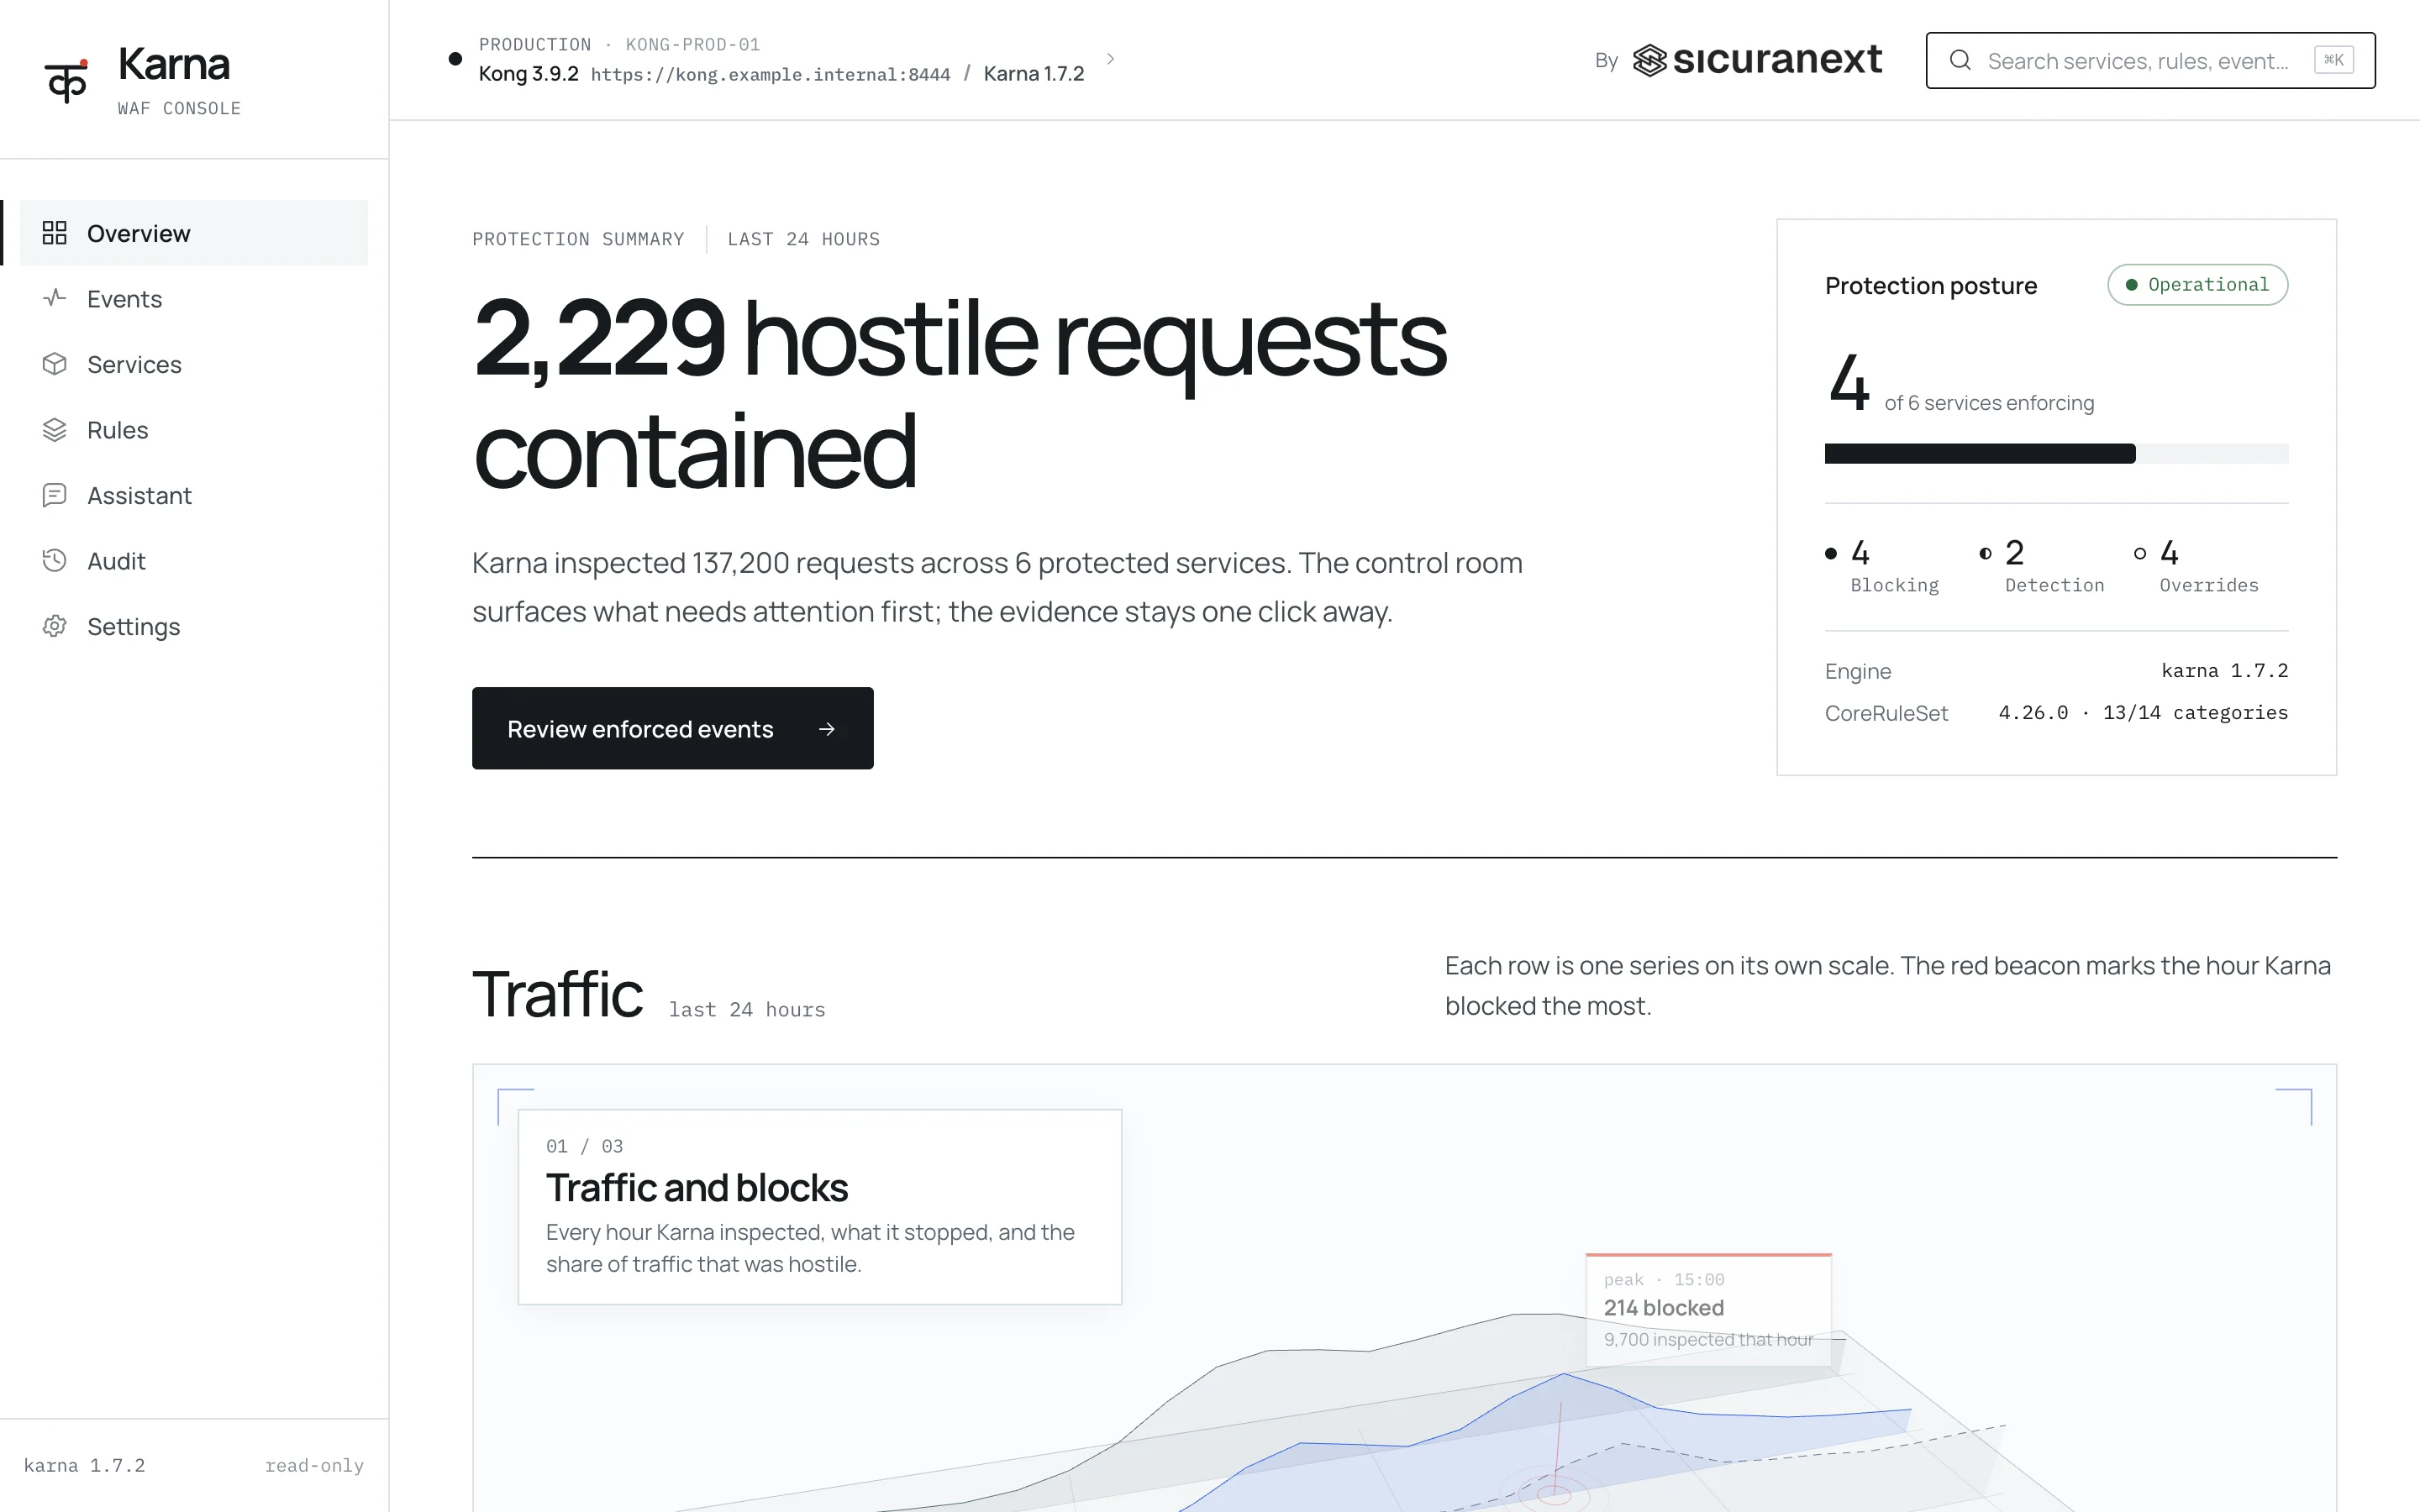Click the Events pulse icon
This screenshot has width=2420, height=1512.
(54, 298)
